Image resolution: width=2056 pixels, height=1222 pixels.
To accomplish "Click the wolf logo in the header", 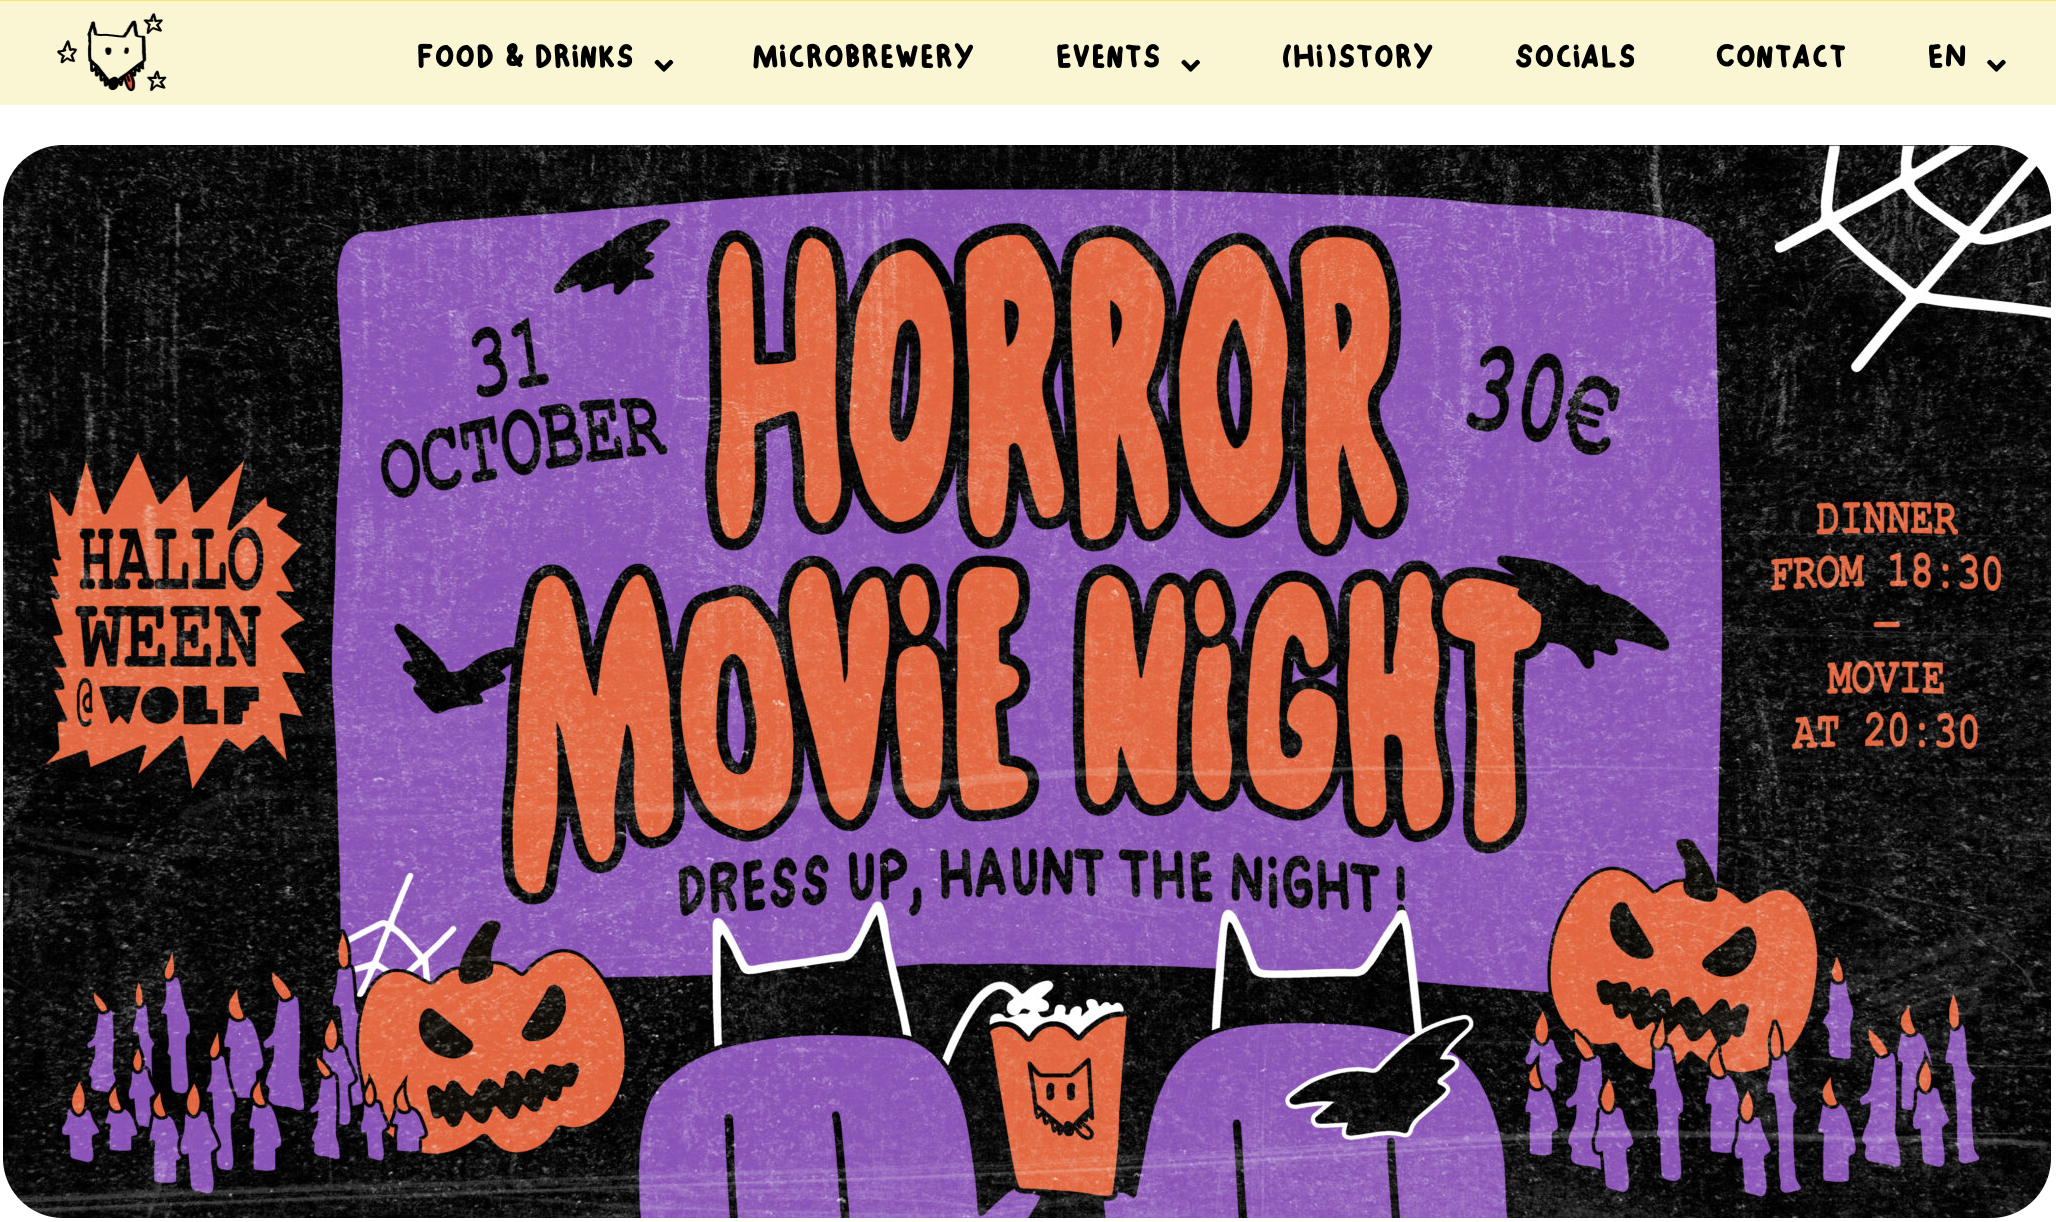I will [112, 54].
